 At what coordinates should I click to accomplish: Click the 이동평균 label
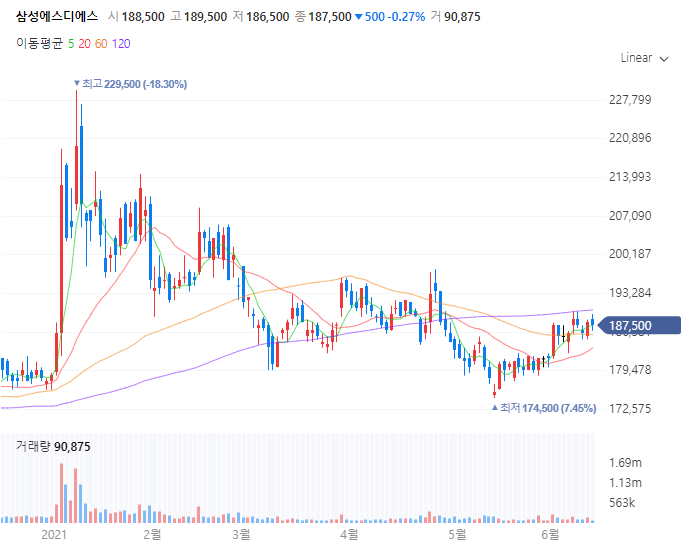(x=39, y=43)
